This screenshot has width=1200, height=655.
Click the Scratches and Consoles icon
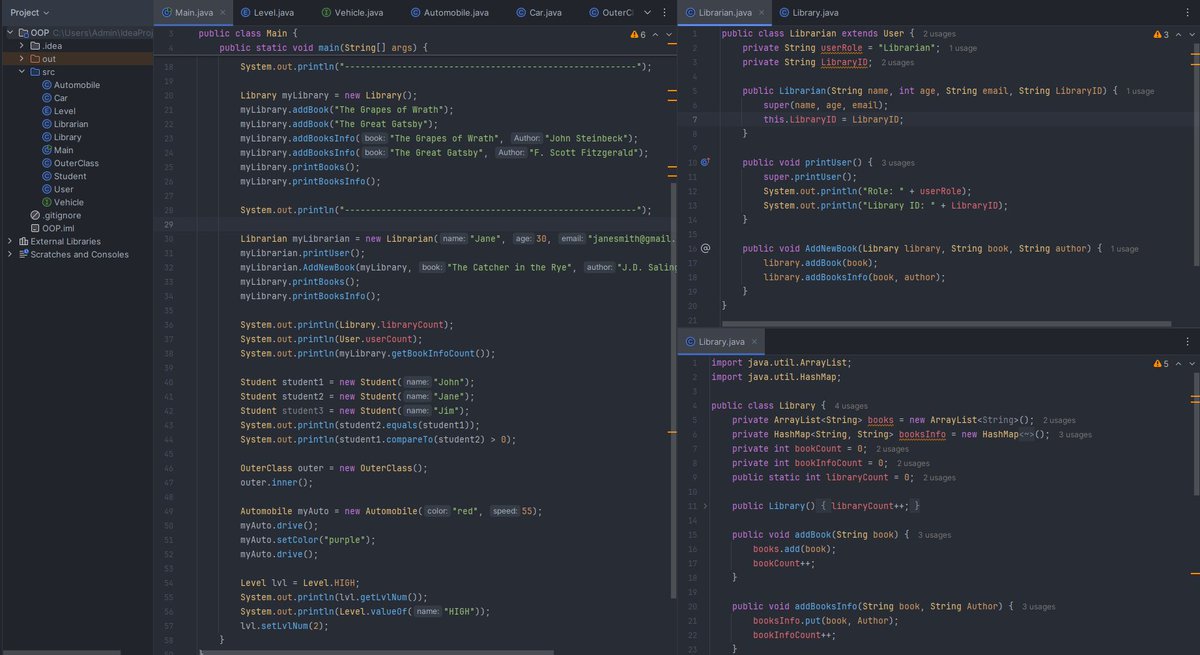tap(23, 254)
